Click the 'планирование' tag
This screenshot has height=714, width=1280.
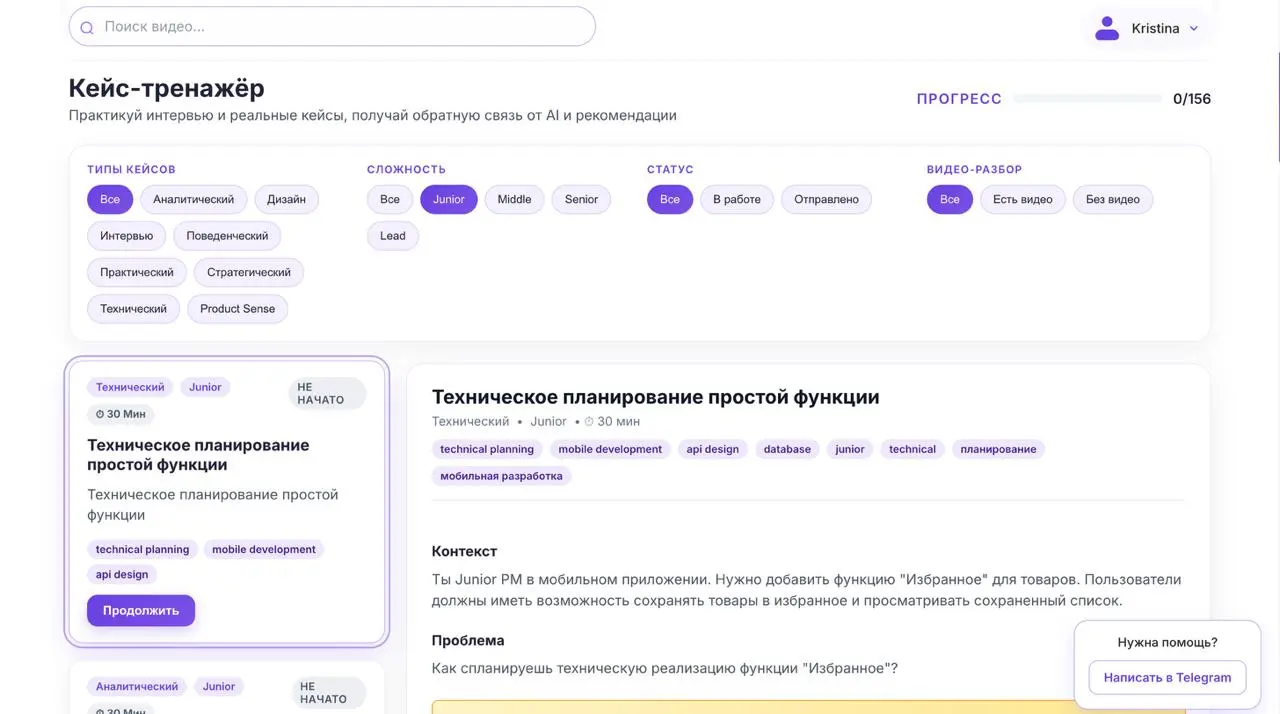click(998, 449)
